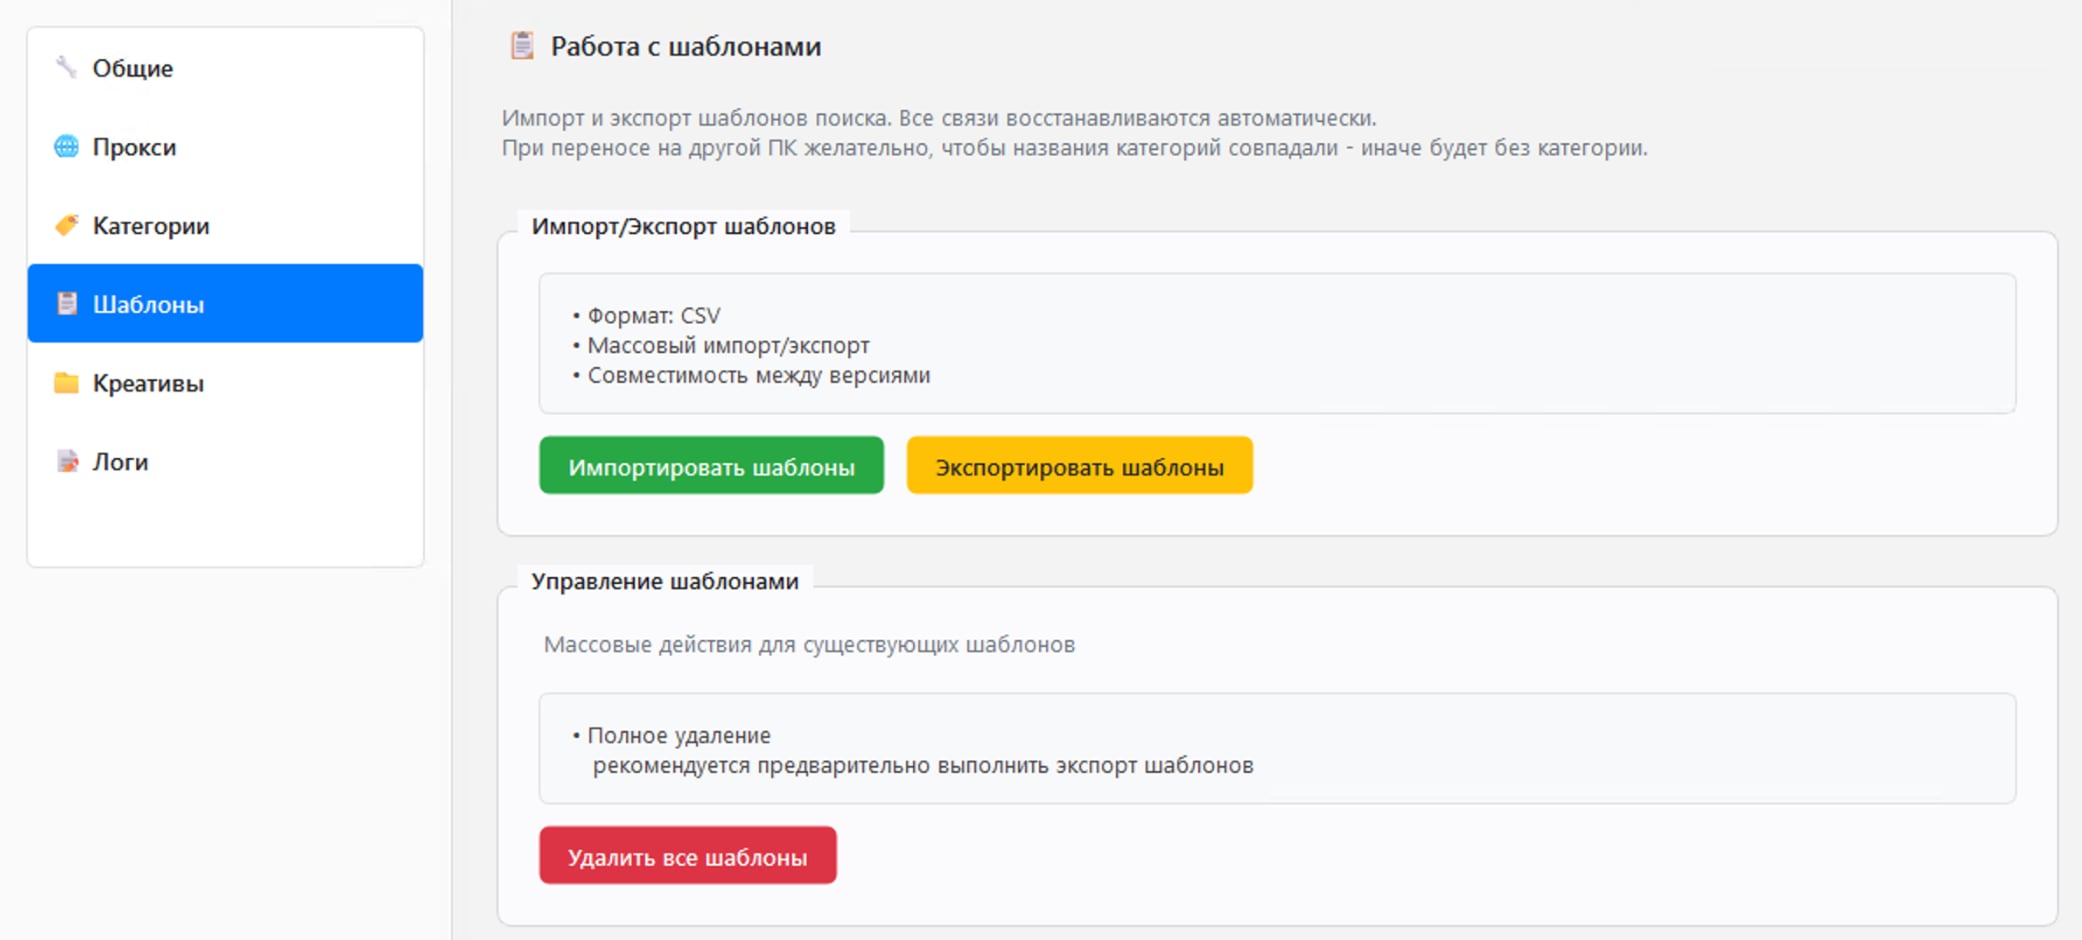Image resolution: width=2082 pixels, height=940 pixels.
Task: Click the globe icon beside Прокси
Action: click(x=66, y=147)
